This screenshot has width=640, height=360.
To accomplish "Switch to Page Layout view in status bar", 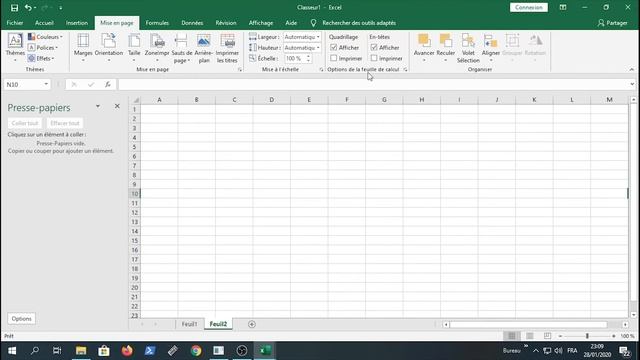I will point(530,336).
